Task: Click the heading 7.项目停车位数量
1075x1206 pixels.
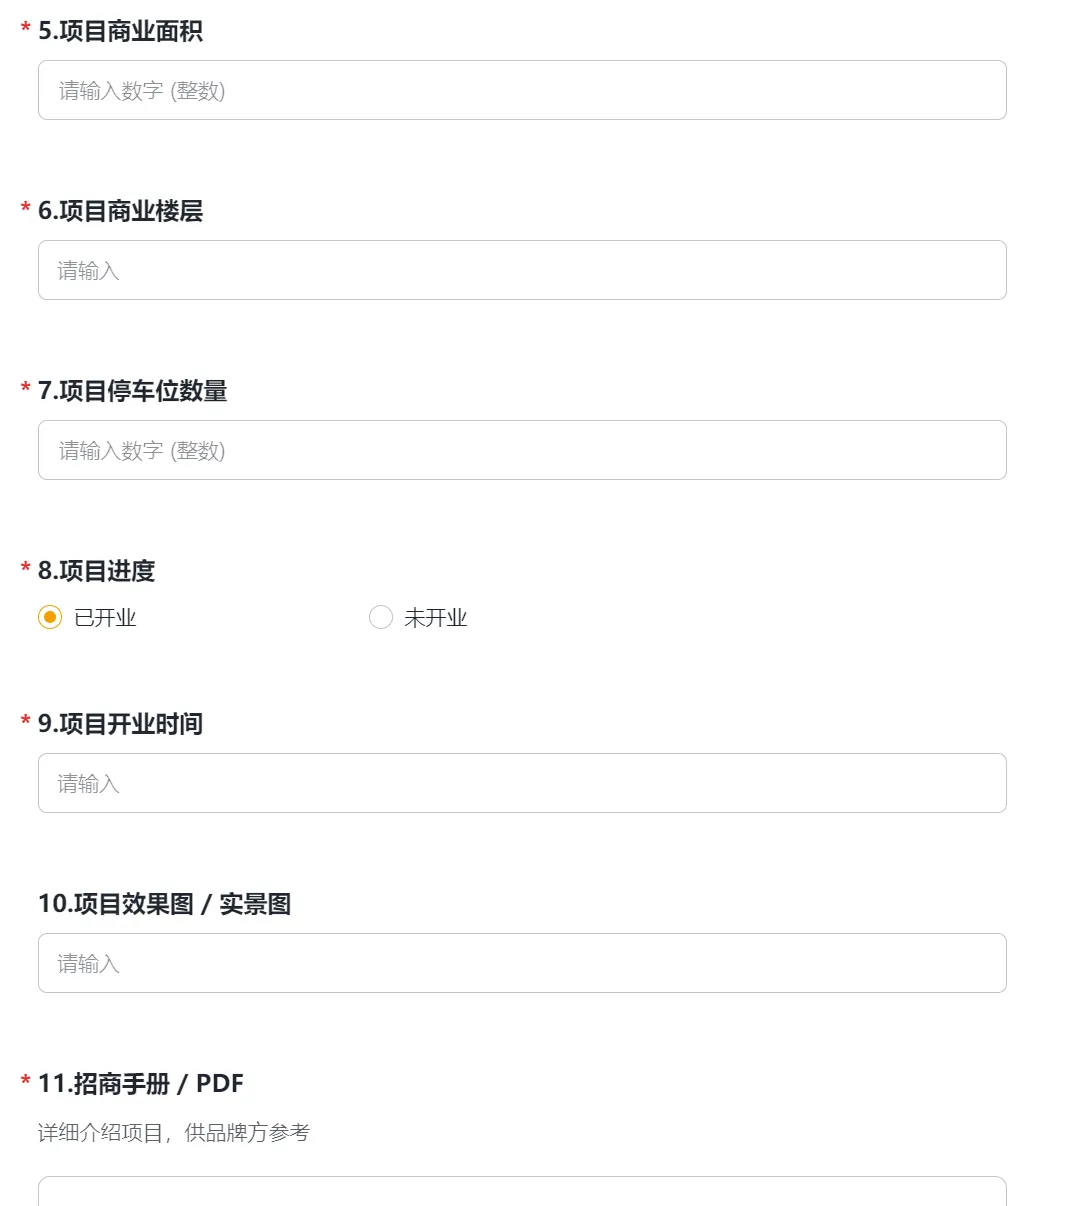Action: 132,391
